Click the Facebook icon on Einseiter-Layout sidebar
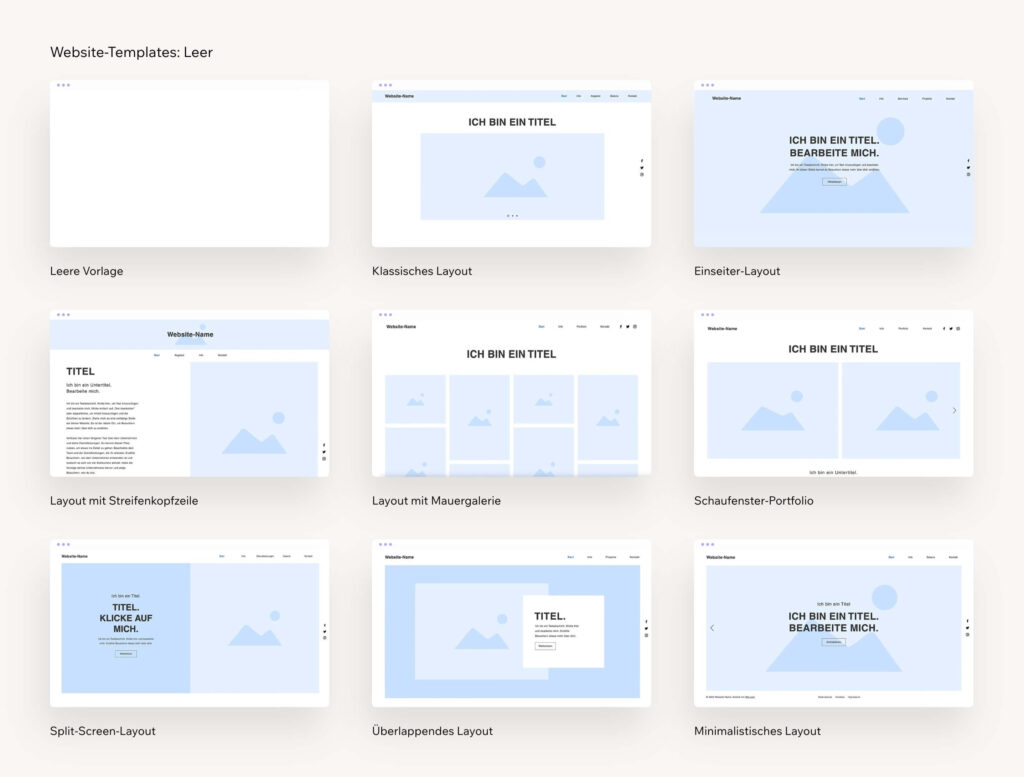Image resolution: width=1024 pixels, height=777 pixels. tap(968, 159)
